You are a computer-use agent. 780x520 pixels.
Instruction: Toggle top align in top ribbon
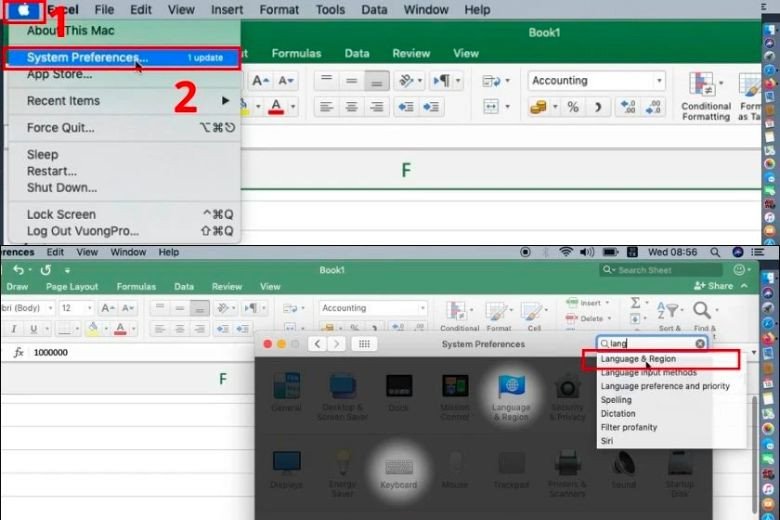point(326,81)
